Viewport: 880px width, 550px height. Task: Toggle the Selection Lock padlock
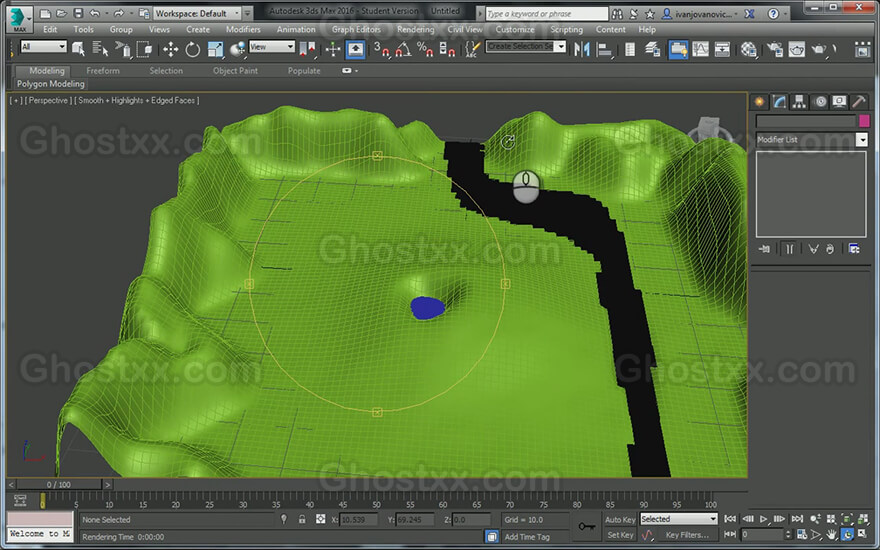302,519
